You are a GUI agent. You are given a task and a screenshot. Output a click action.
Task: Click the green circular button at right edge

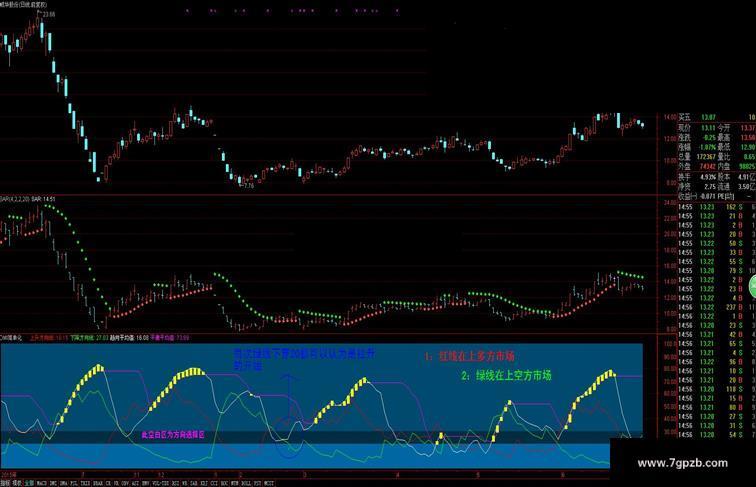coord(752,287)
